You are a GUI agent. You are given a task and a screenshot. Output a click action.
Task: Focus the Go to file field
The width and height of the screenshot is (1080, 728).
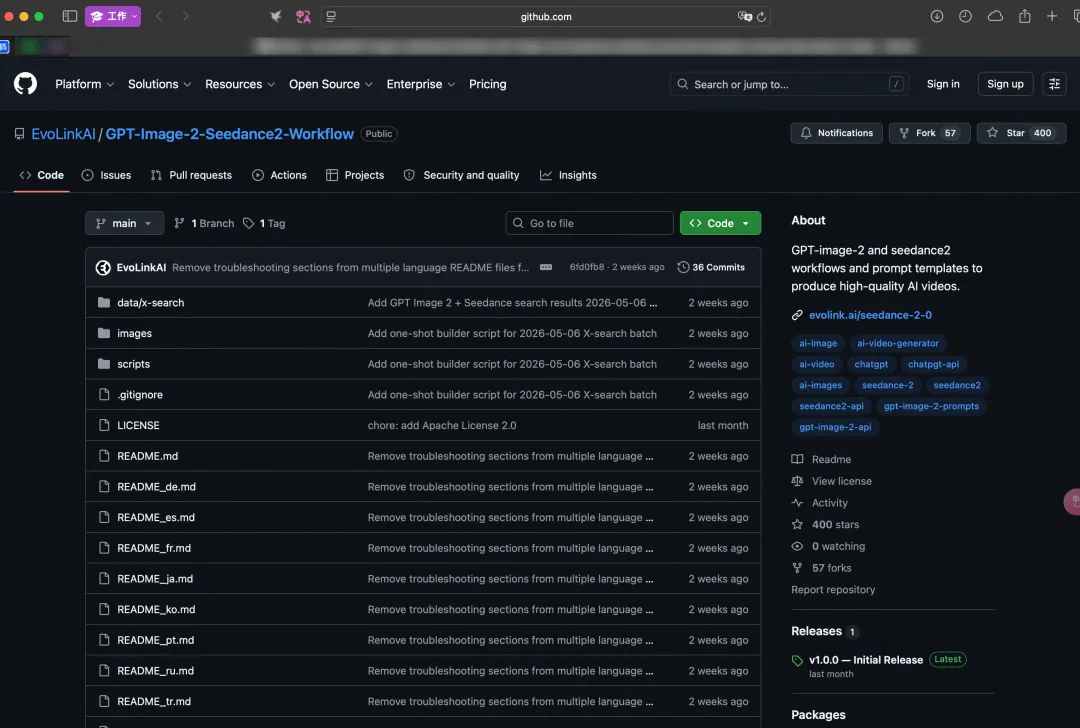[x=589, y=223]
